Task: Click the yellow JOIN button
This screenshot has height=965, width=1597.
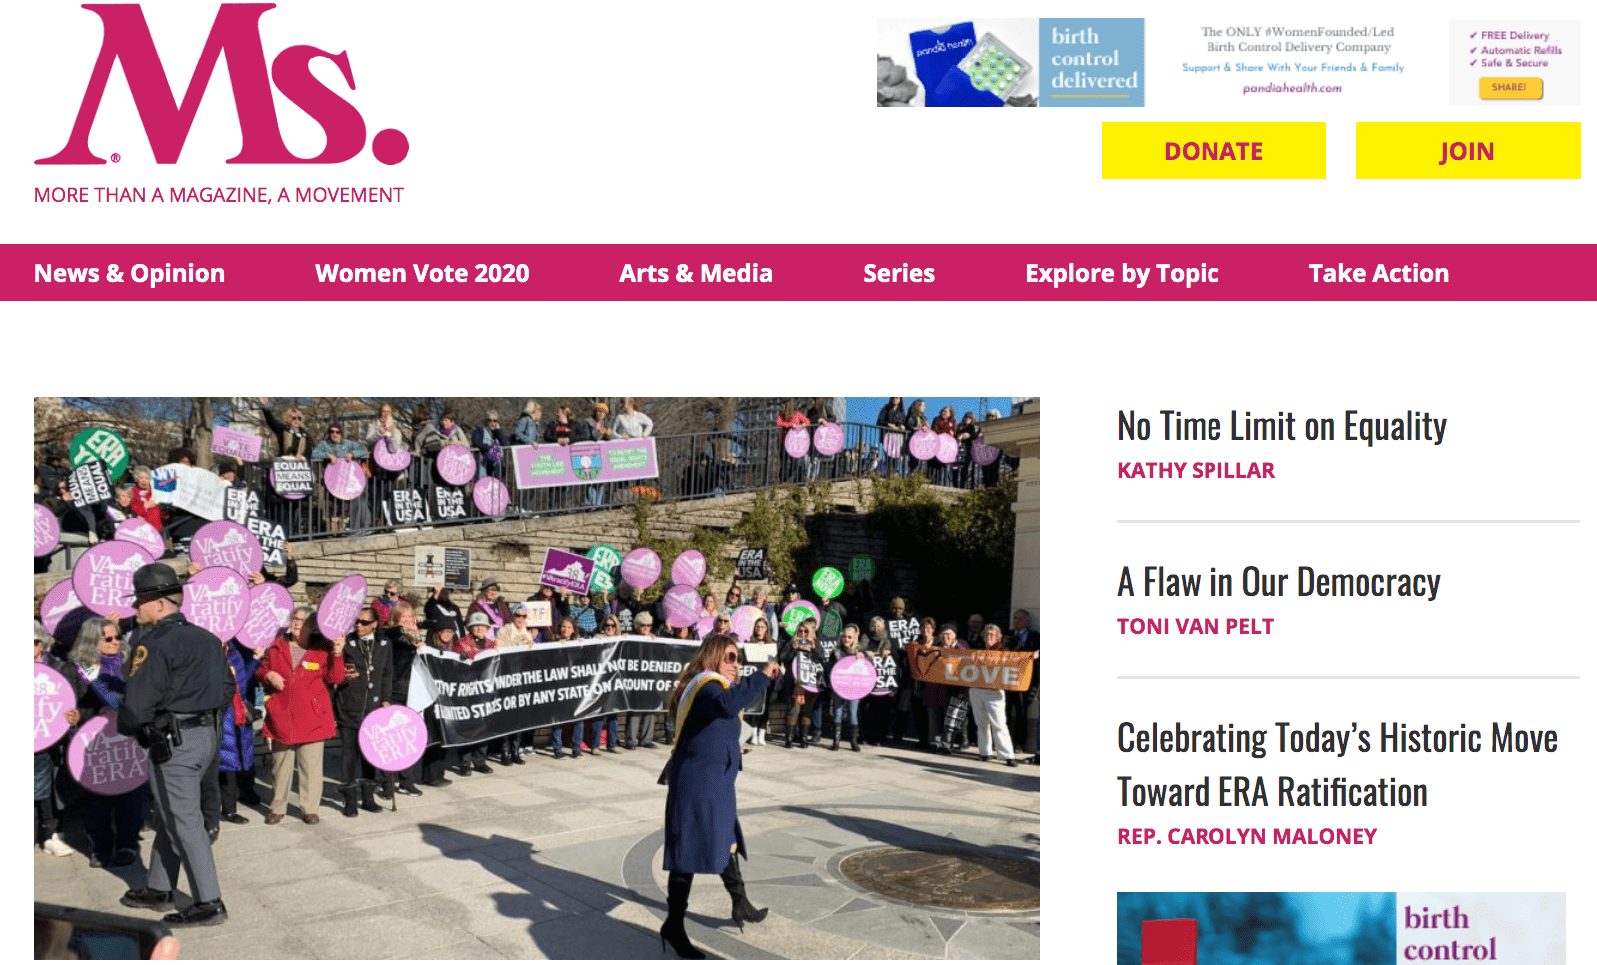Action: (1468, 151)
